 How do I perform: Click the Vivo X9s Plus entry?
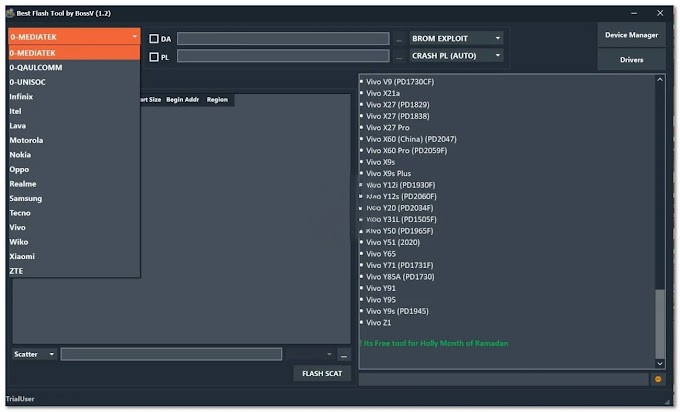pos(388,174)
